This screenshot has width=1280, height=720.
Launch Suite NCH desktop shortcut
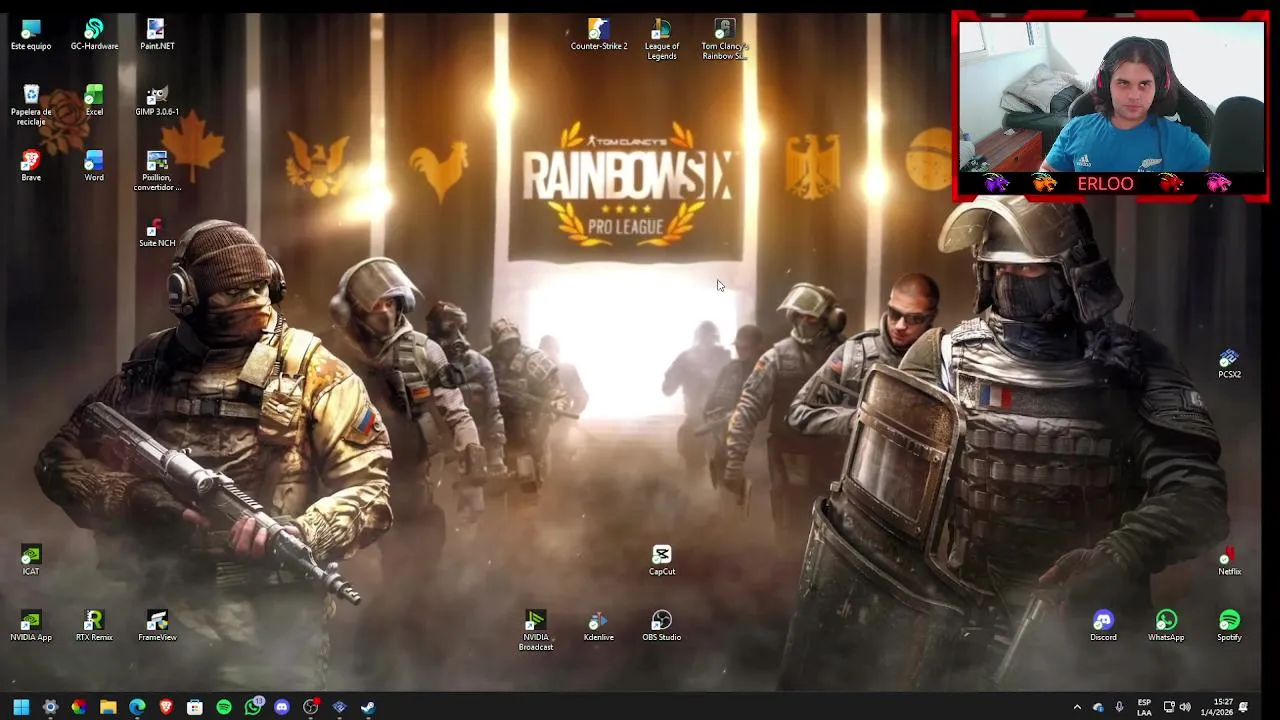click(157, 232)
